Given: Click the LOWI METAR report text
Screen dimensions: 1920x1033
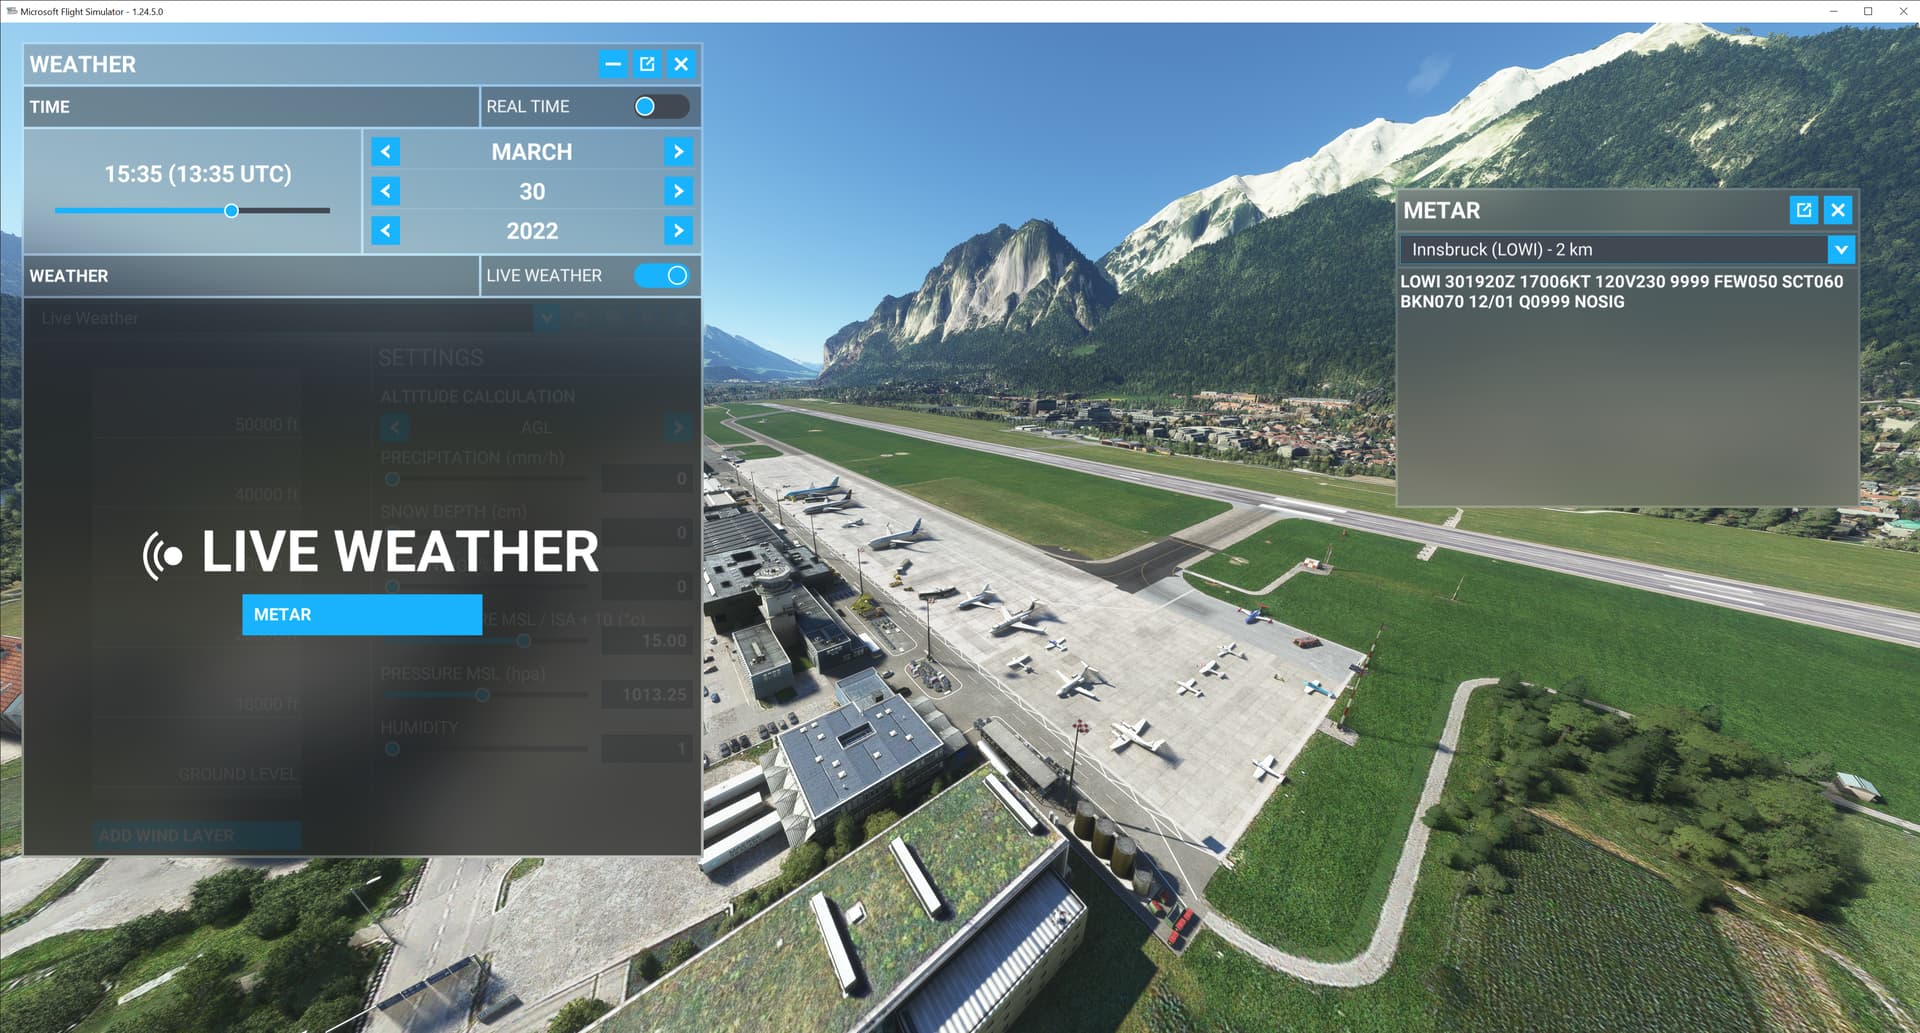Looking at the screenshot, I should (x=1621, y=291).
